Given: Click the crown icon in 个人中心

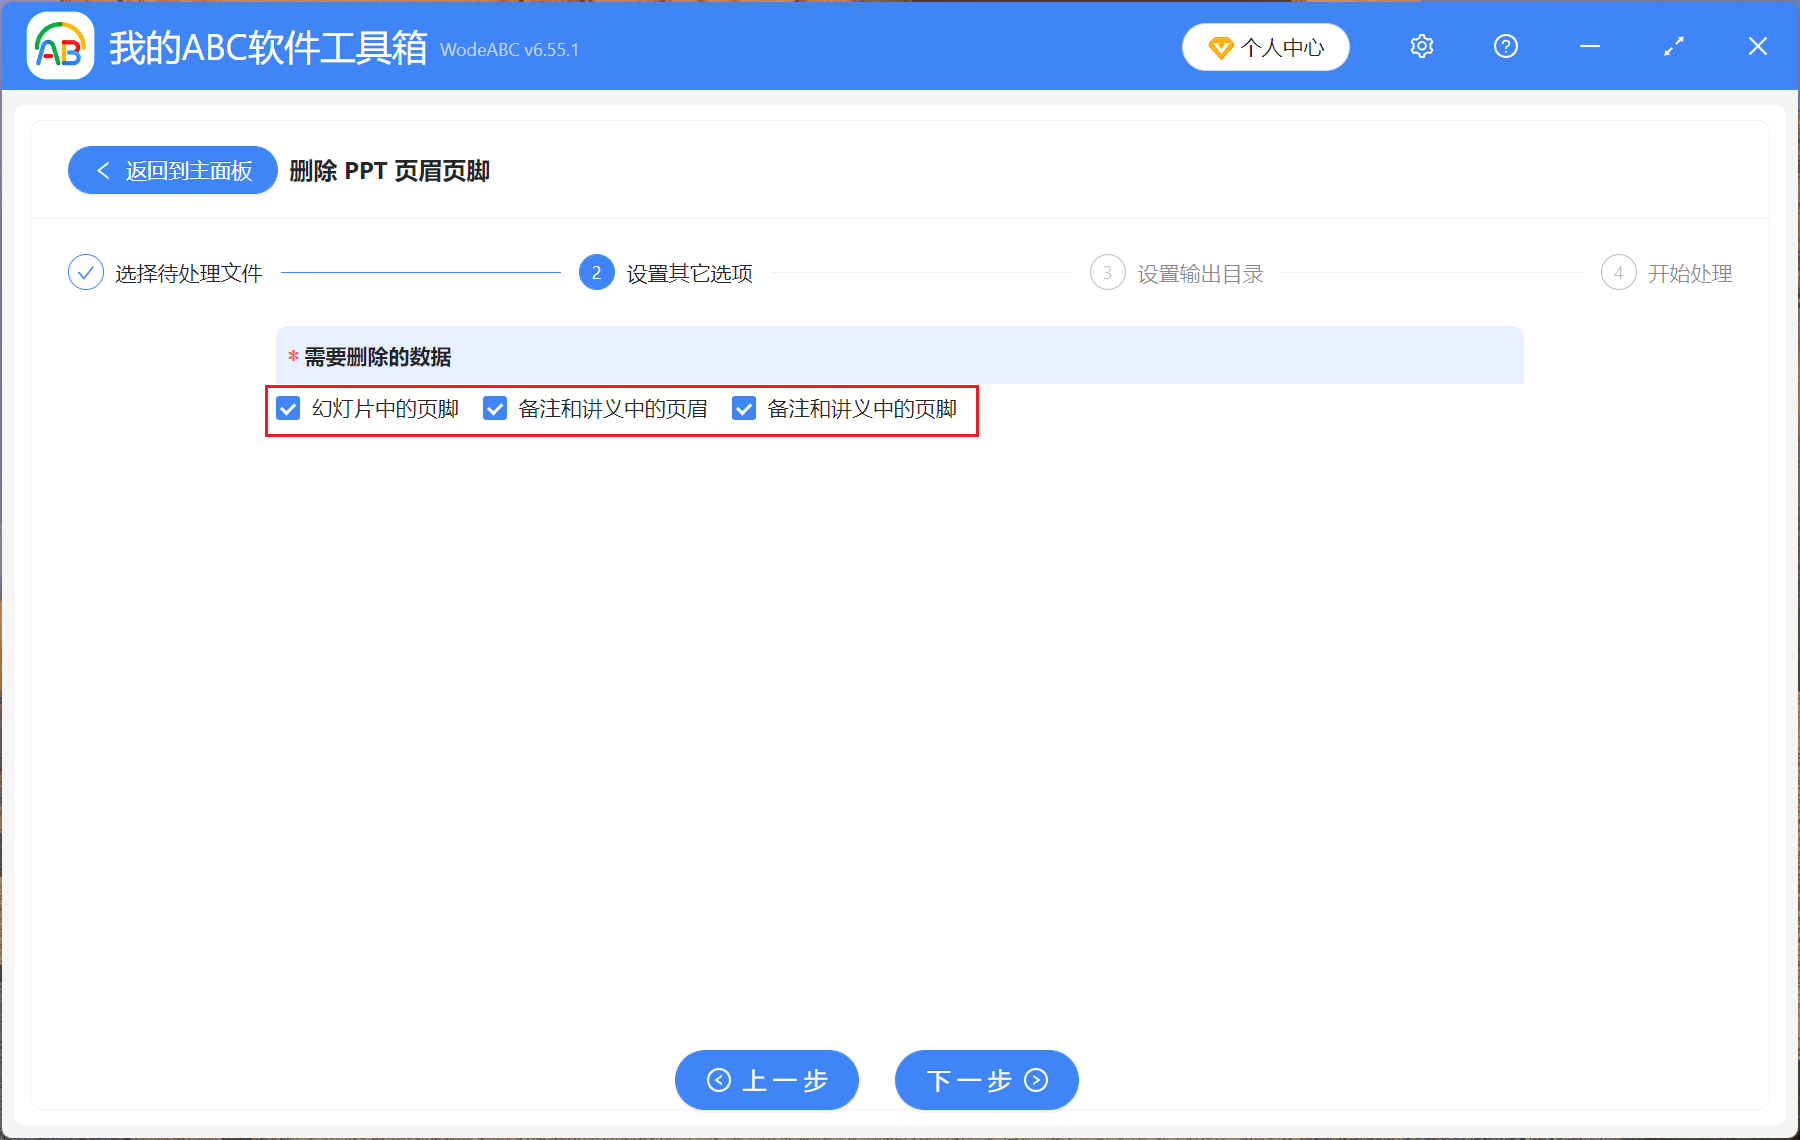Looking at the screenshot, I should pos(1220,46).
